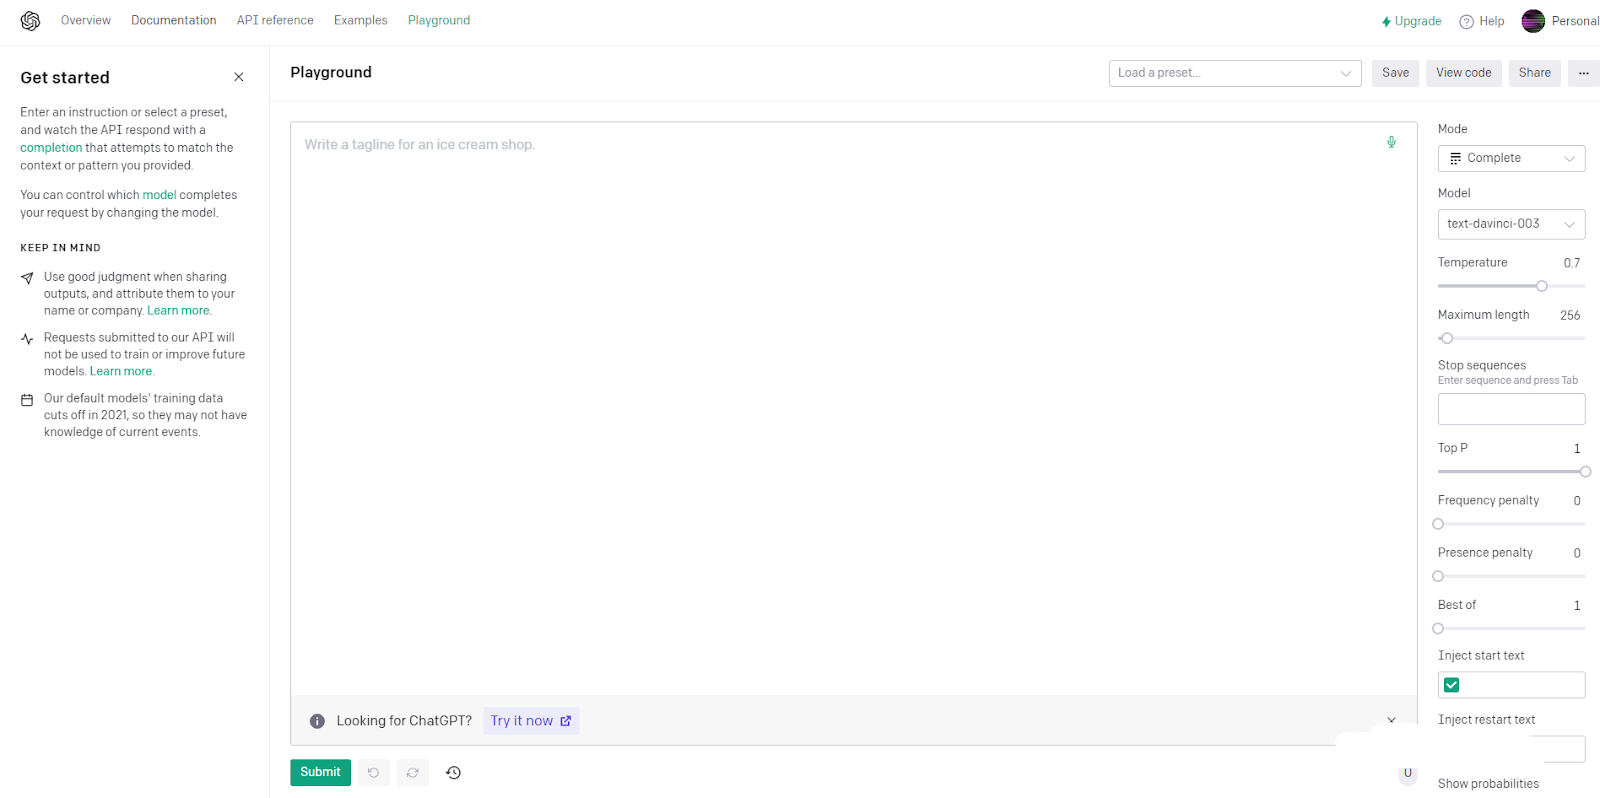The image size is (1600, 798).
Task: Open the Examples navigation item
Action: click(360, 20)
